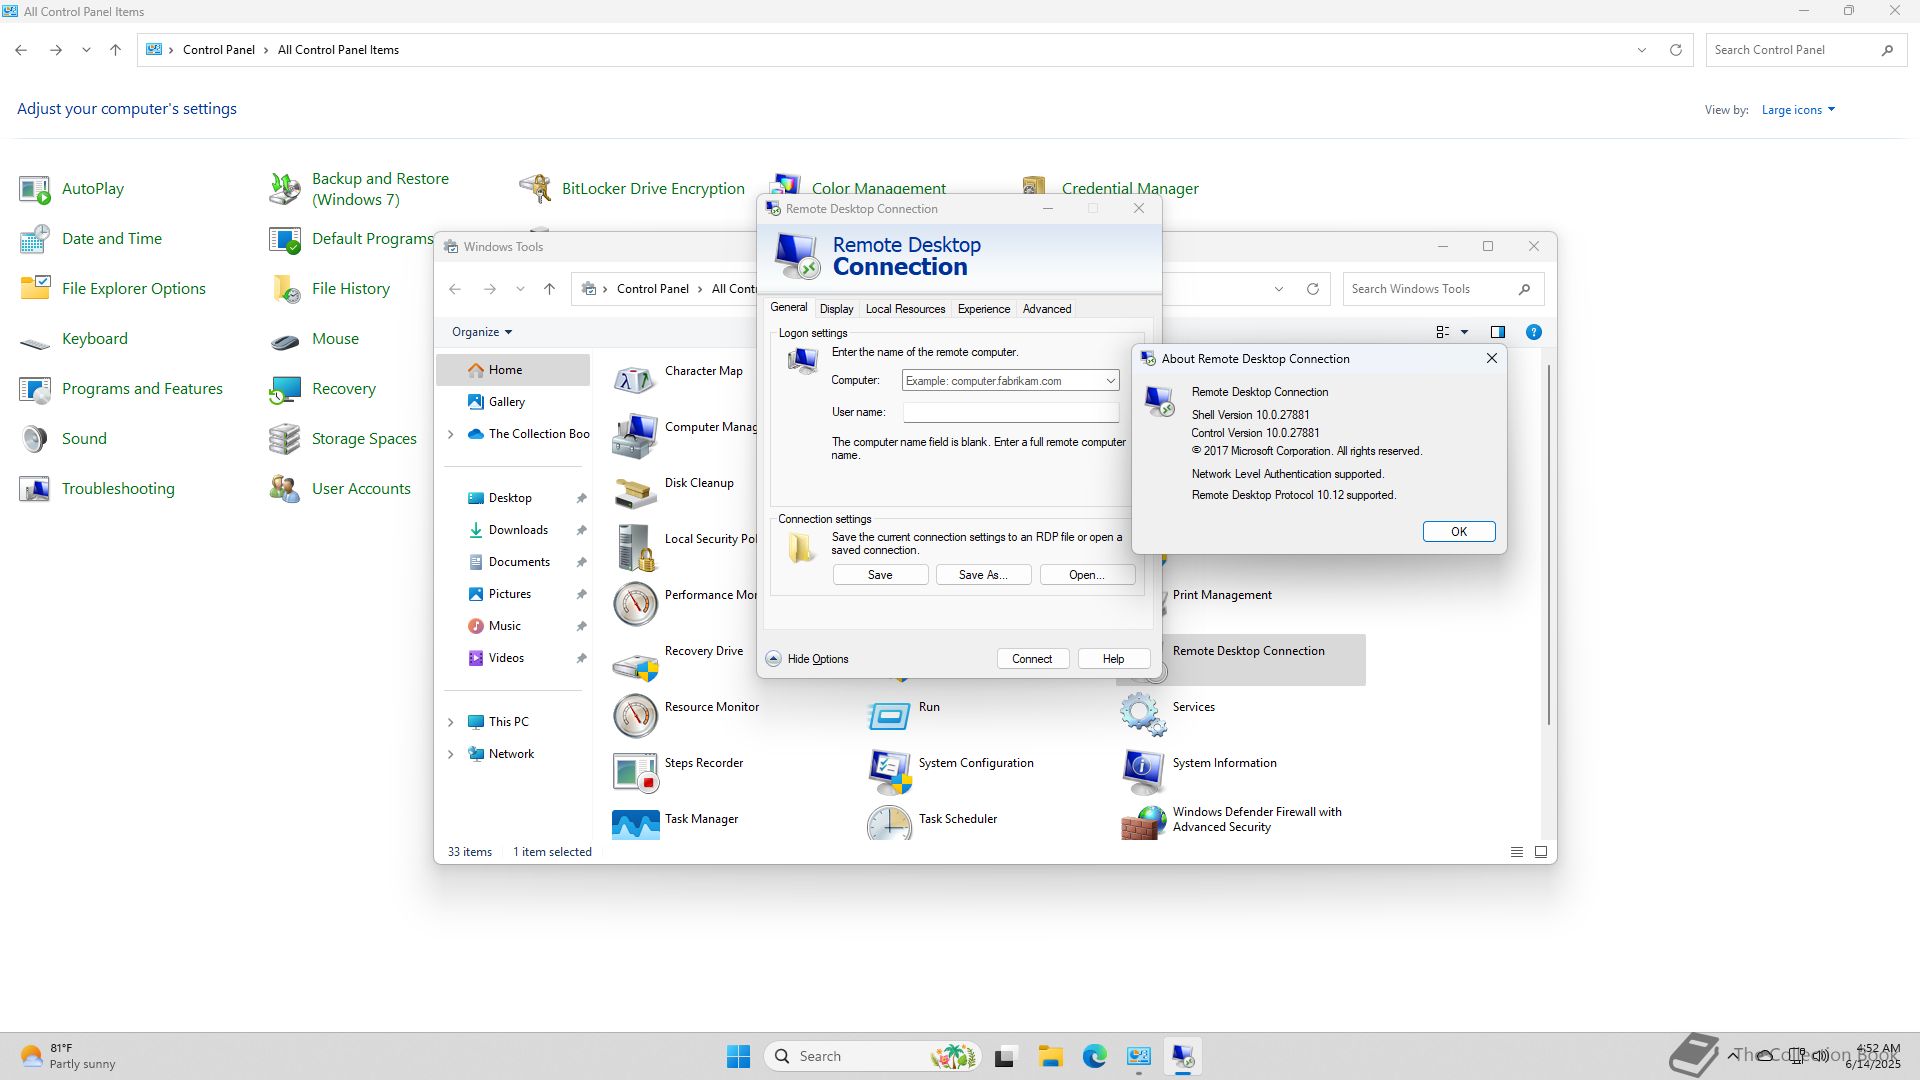Screen dimensions: 1920x1080
Task: Open System Information icon
Action: point(1142,771)
